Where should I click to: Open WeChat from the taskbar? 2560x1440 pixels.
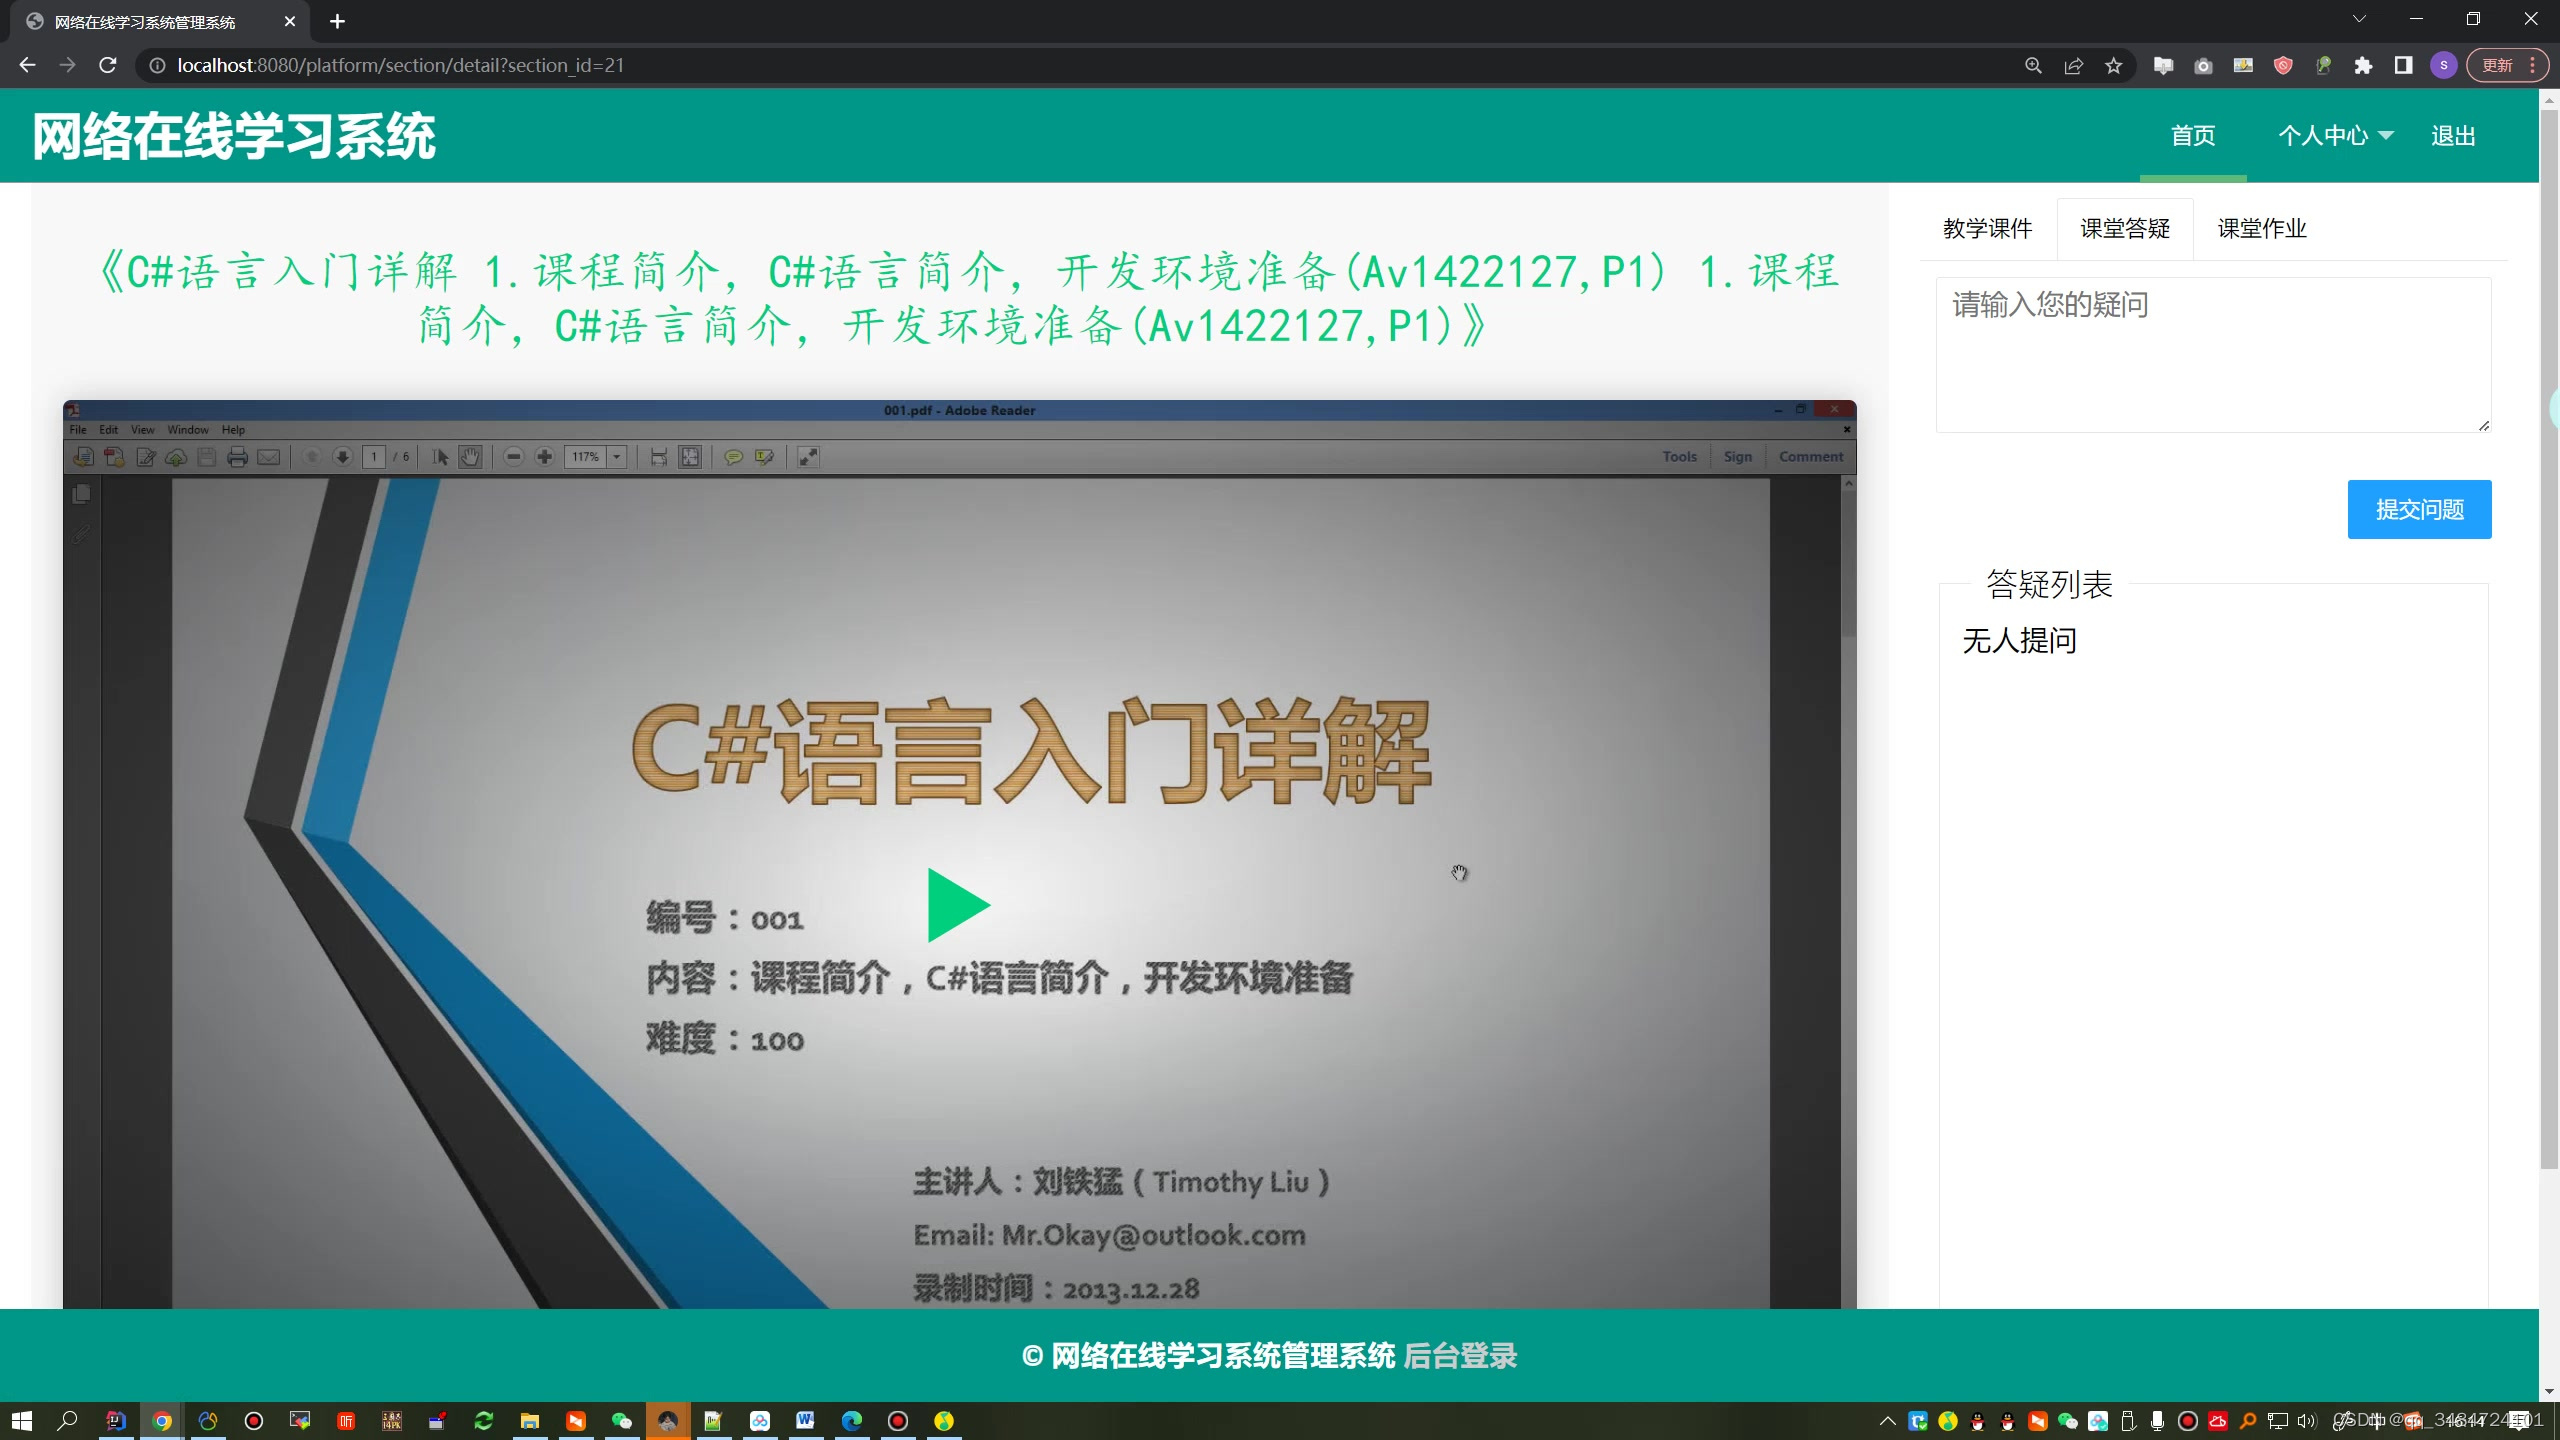pos(622,1420)
